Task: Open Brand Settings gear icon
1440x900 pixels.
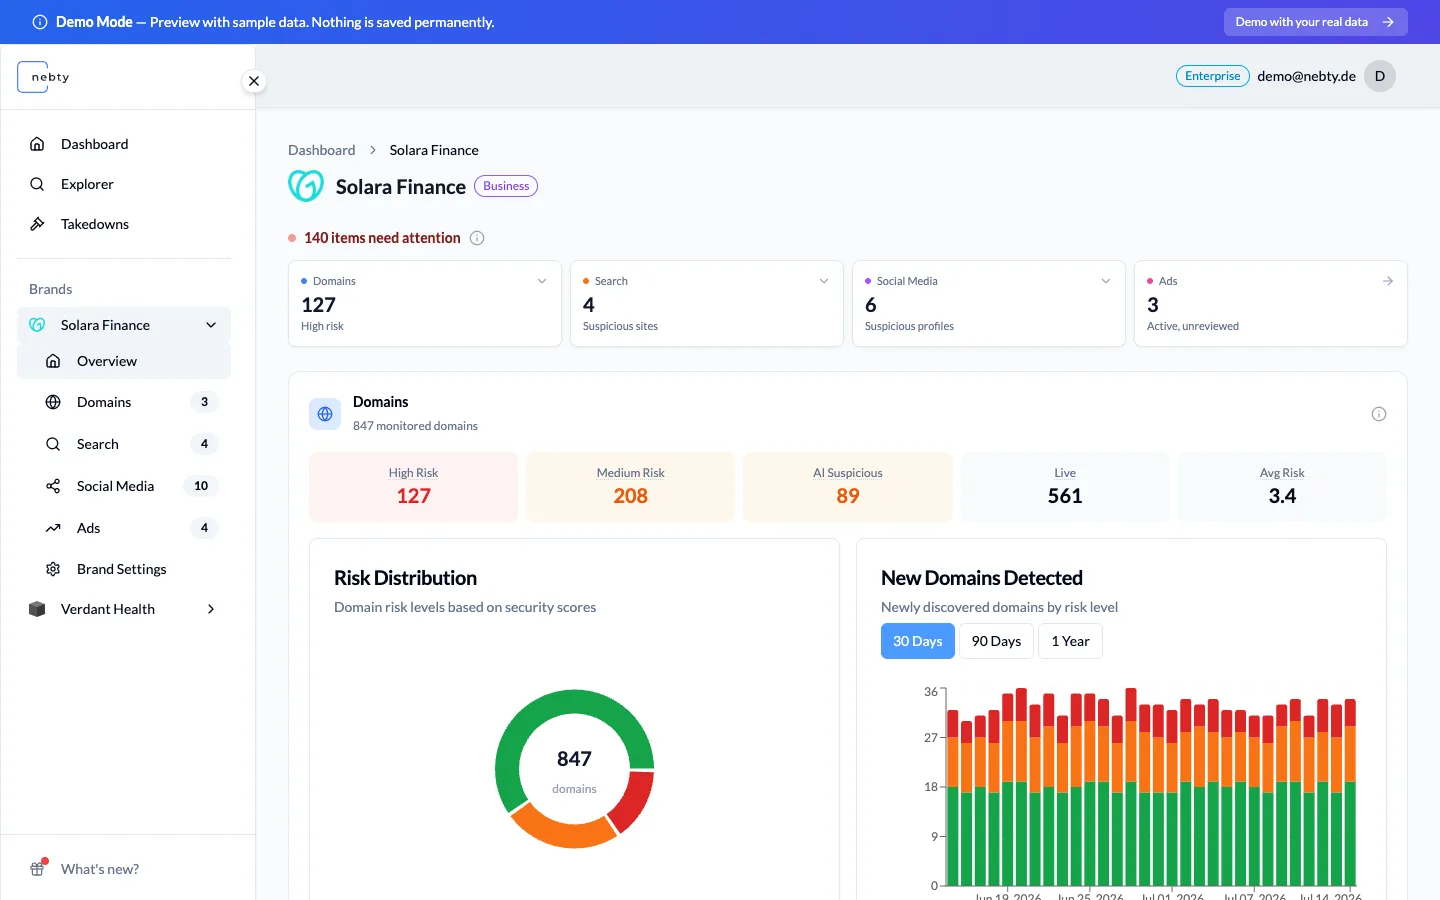Action: [x=53, y=569]
